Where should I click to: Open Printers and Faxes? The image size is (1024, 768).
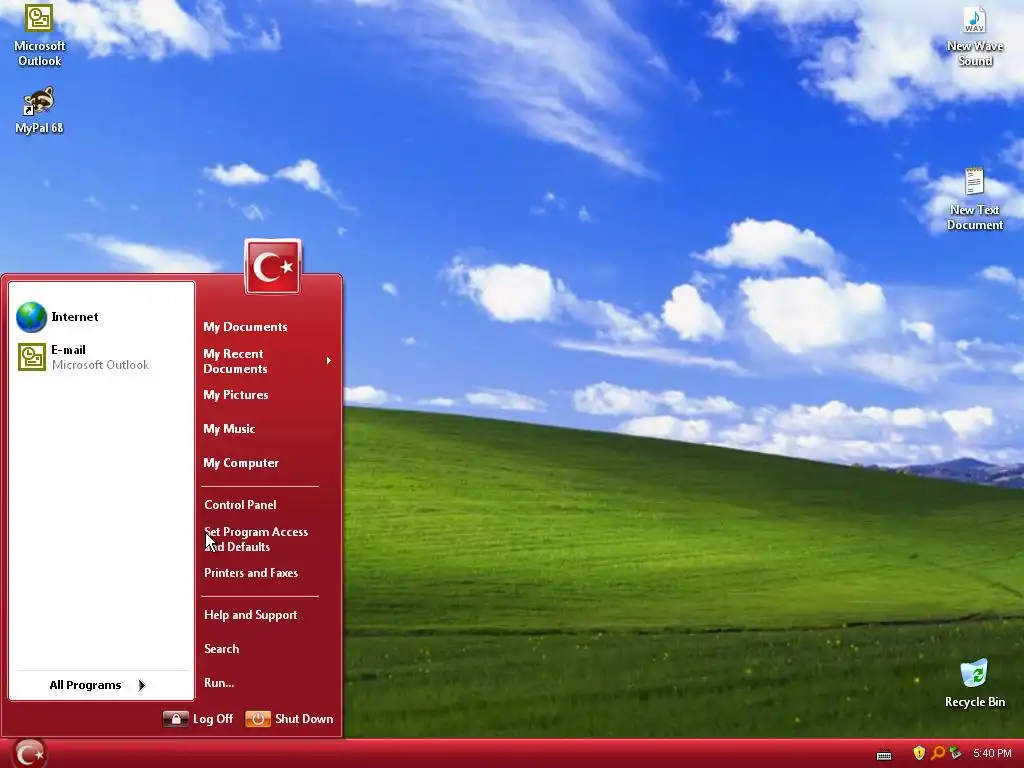point(251,573)
